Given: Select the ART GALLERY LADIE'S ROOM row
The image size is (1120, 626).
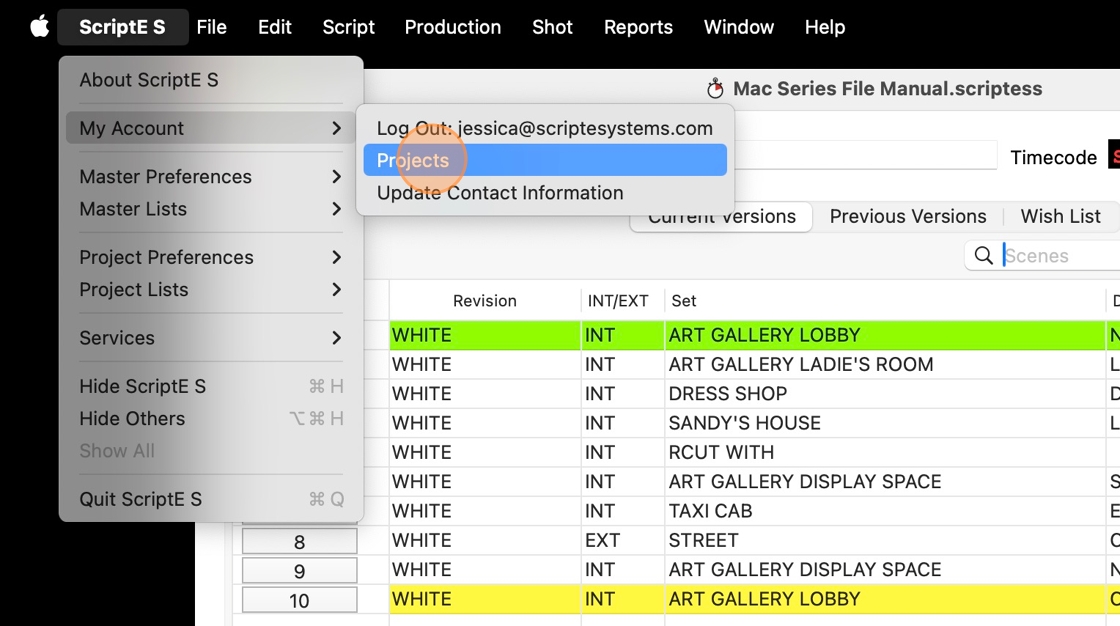Looking at the screenshot, I should (755, 364).
